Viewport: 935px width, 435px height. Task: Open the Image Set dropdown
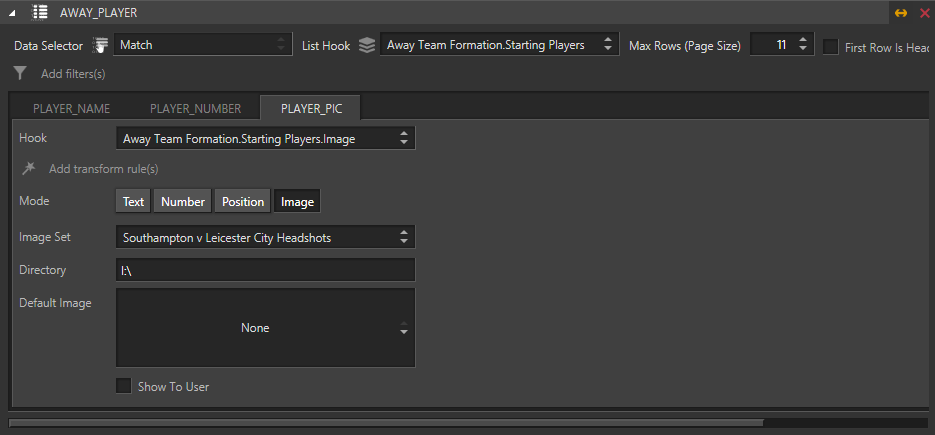(265, 237)
